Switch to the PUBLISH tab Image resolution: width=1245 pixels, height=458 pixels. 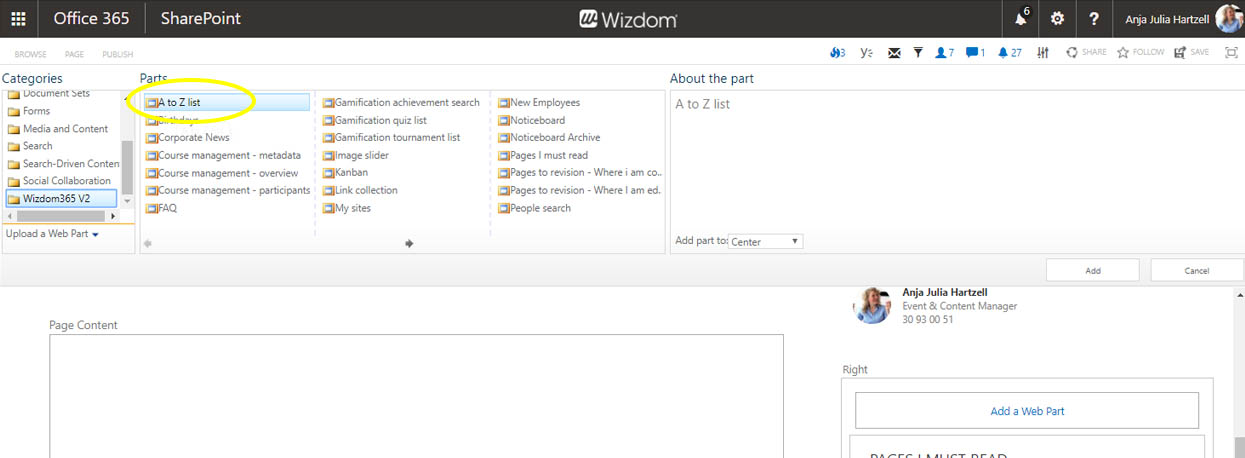click(x=117, y=54)
